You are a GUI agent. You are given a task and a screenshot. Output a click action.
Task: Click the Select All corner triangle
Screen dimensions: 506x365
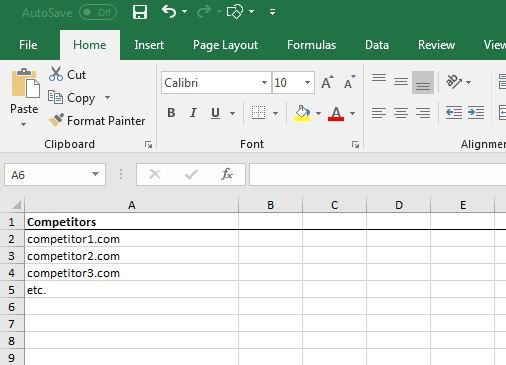16,205
